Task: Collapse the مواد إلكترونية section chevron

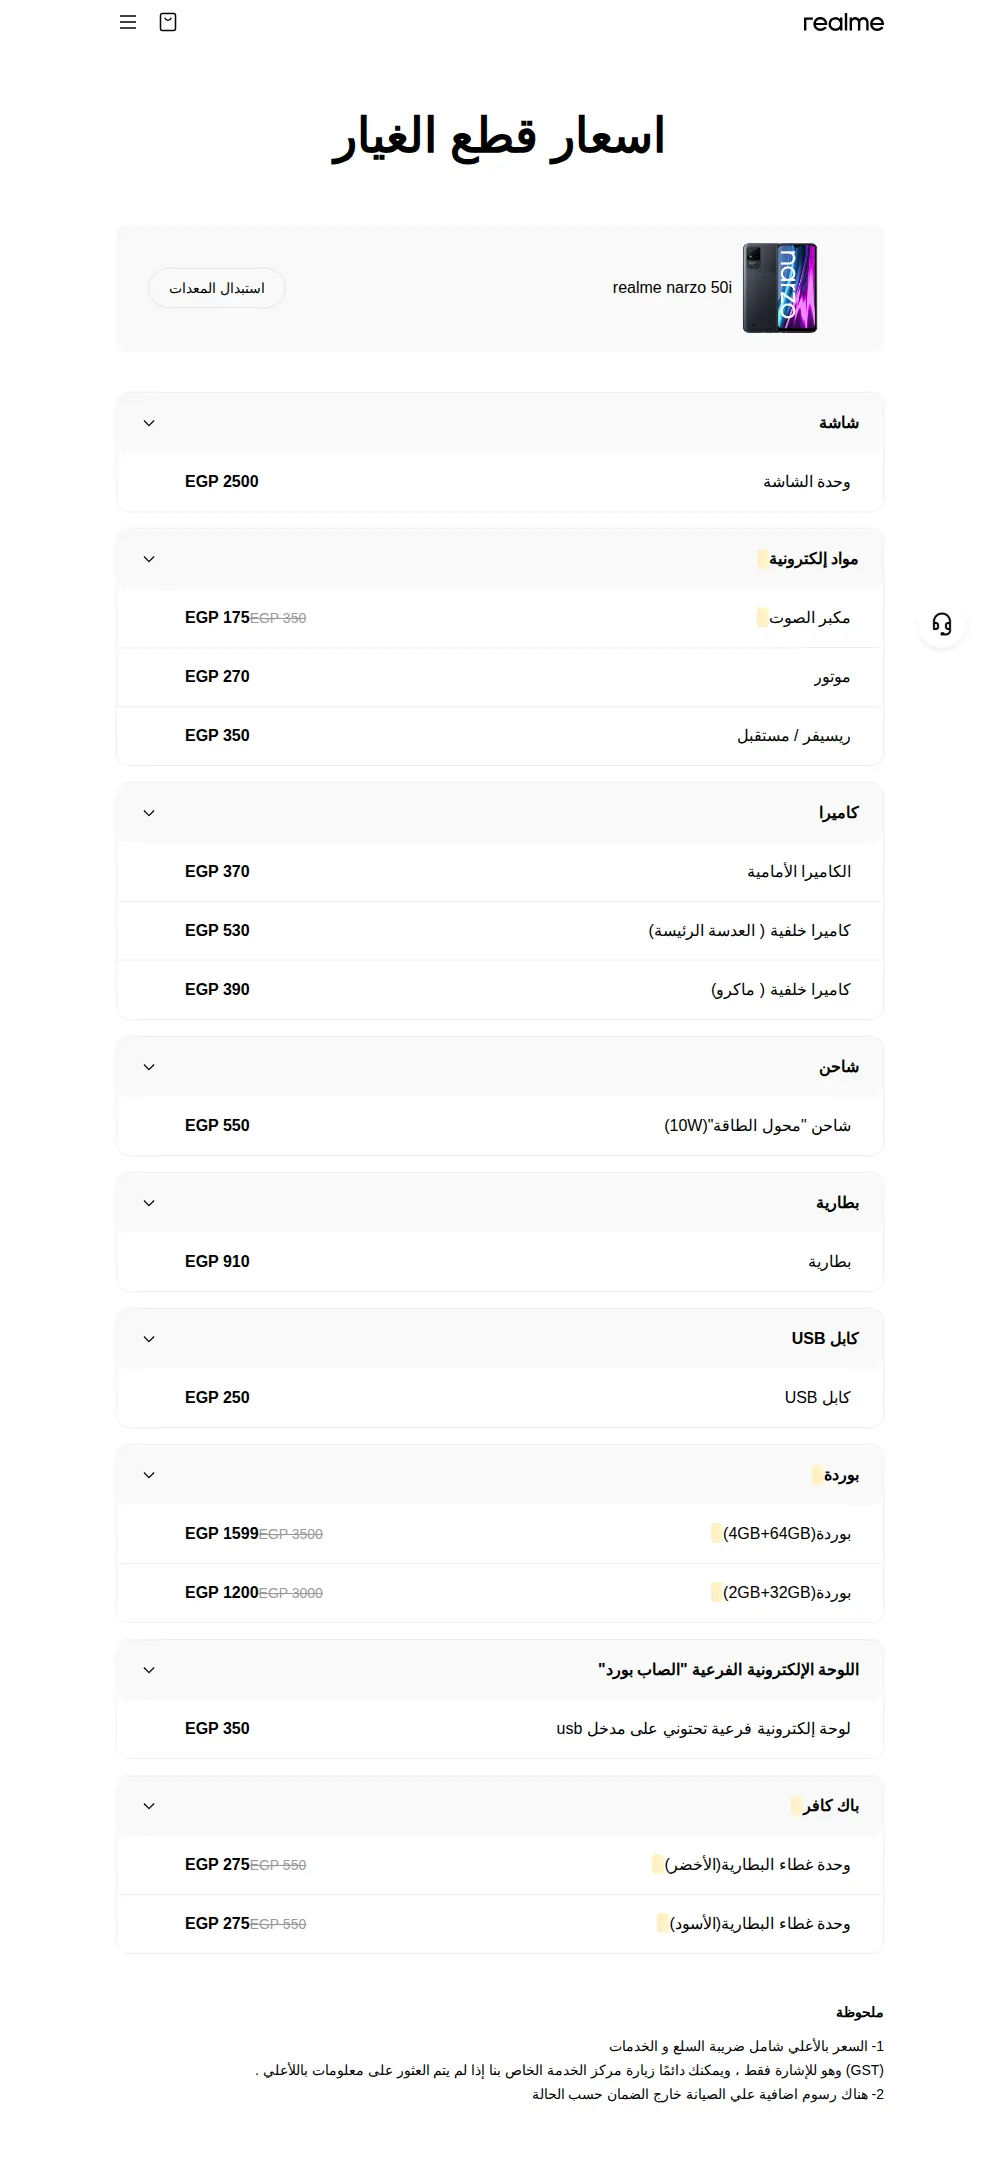Action: tap(149, 559)
